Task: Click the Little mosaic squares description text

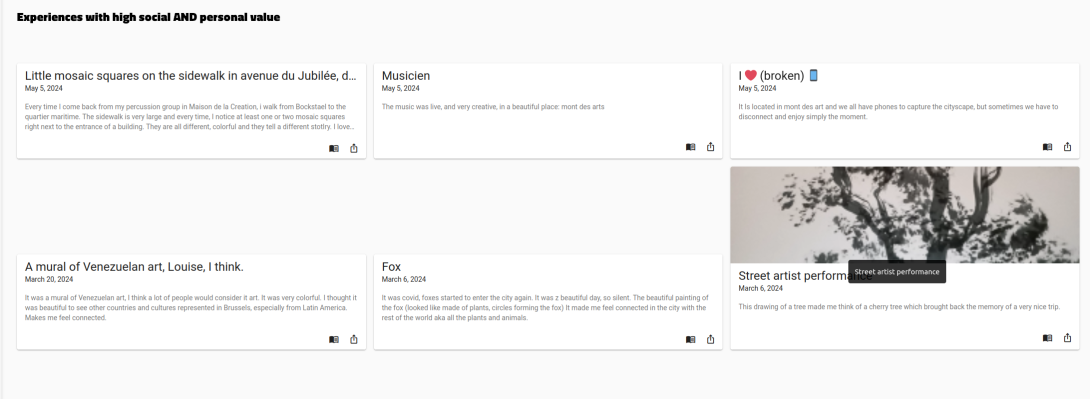Action: tap(190, 117)
